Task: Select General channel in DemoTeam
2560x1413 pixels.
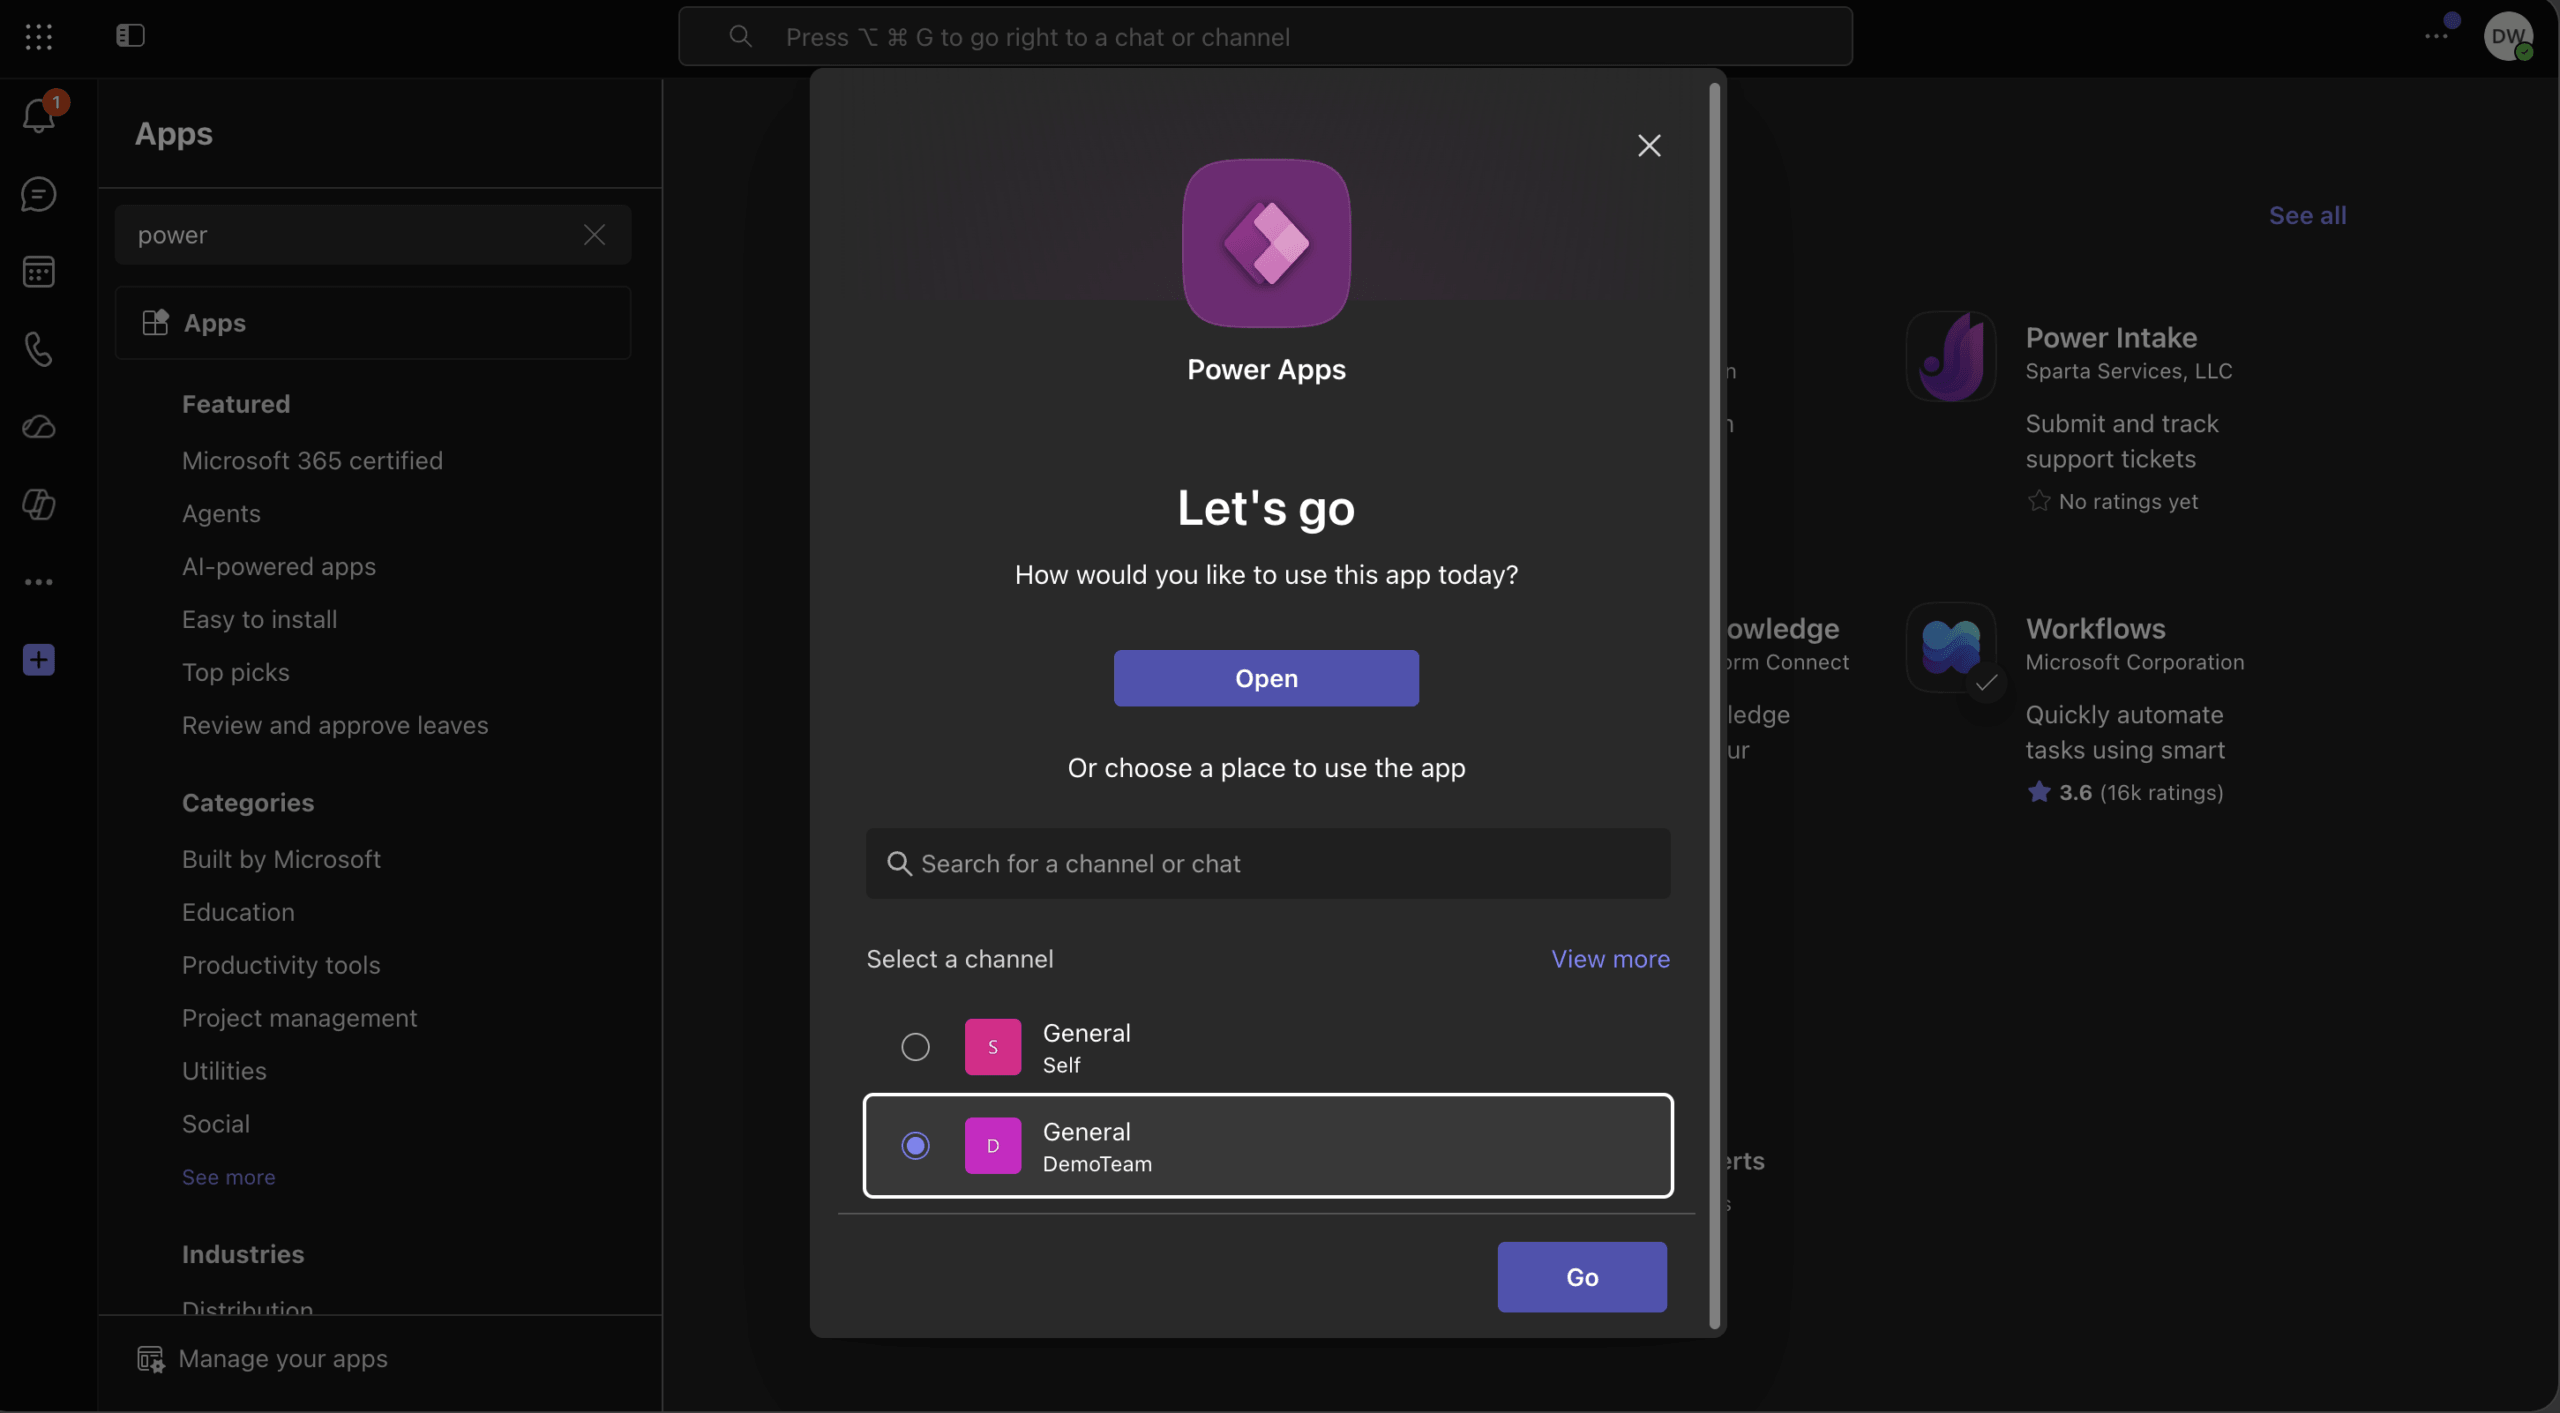Action: tap(1267, 1146)
